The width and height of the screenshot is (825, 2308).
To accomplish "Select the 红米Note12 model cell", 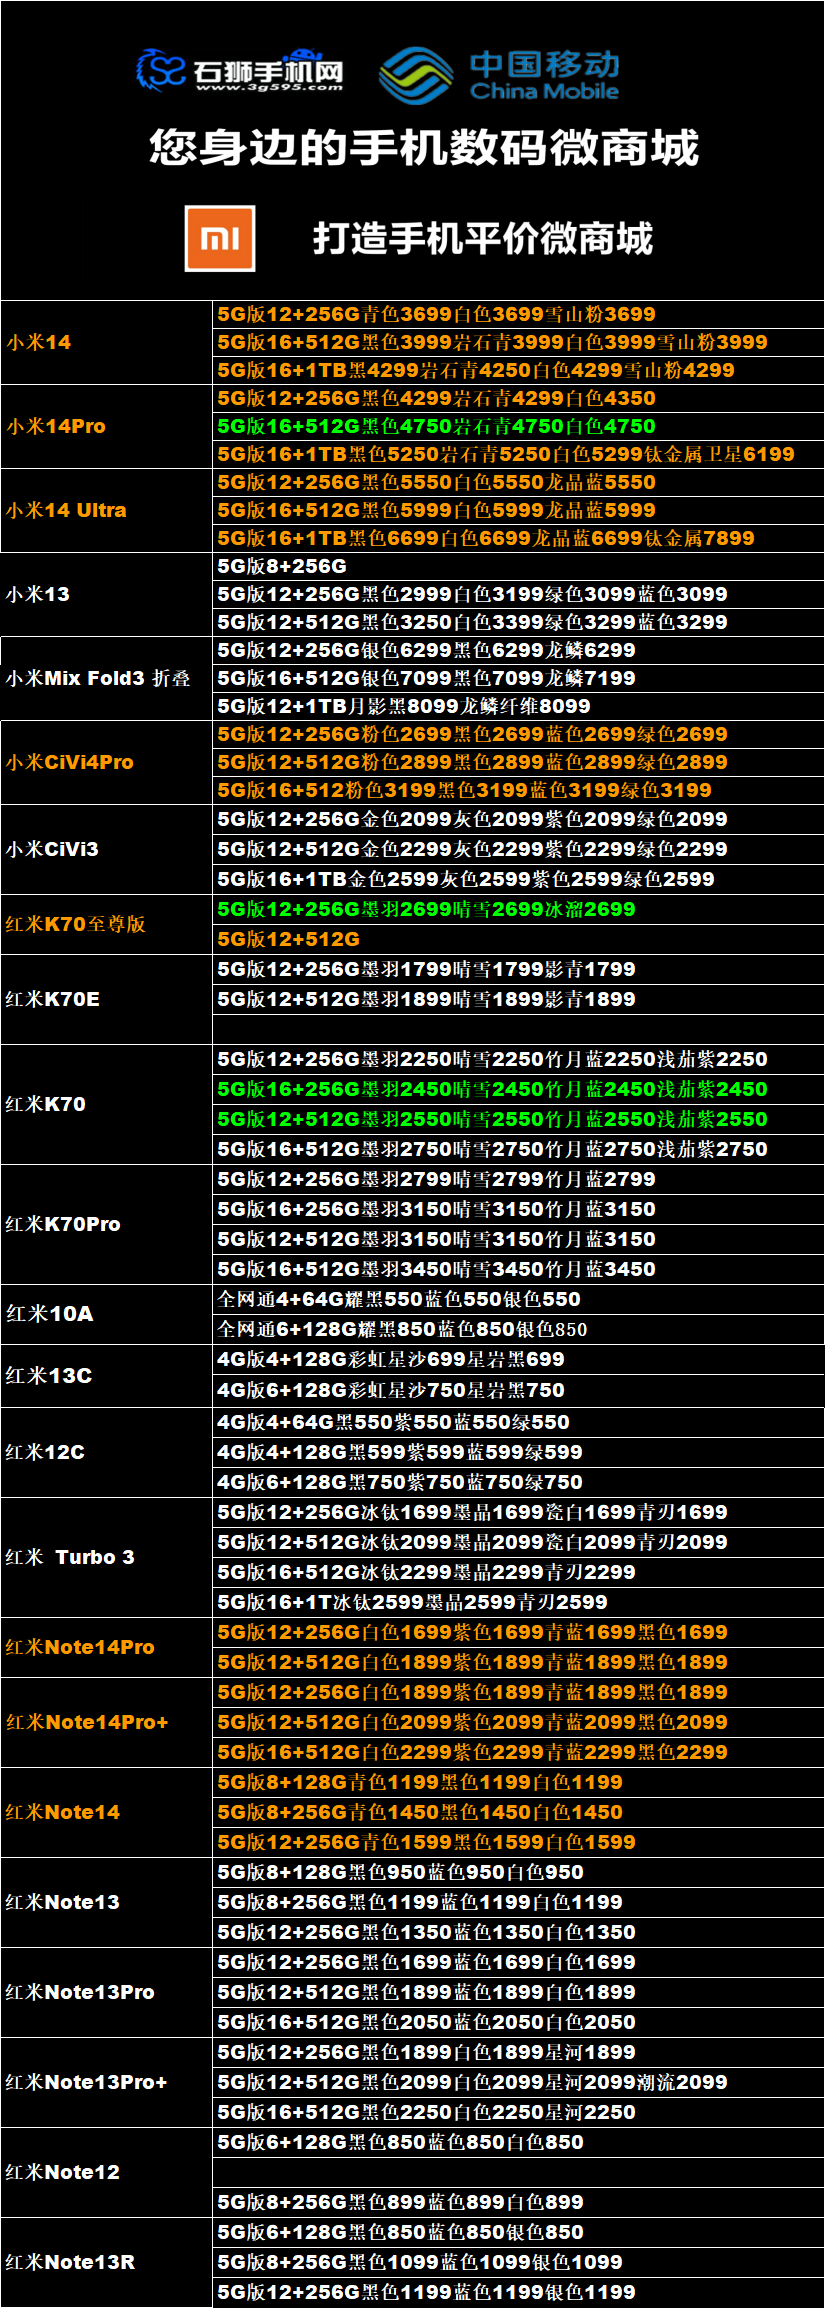I will point(107,2172).
